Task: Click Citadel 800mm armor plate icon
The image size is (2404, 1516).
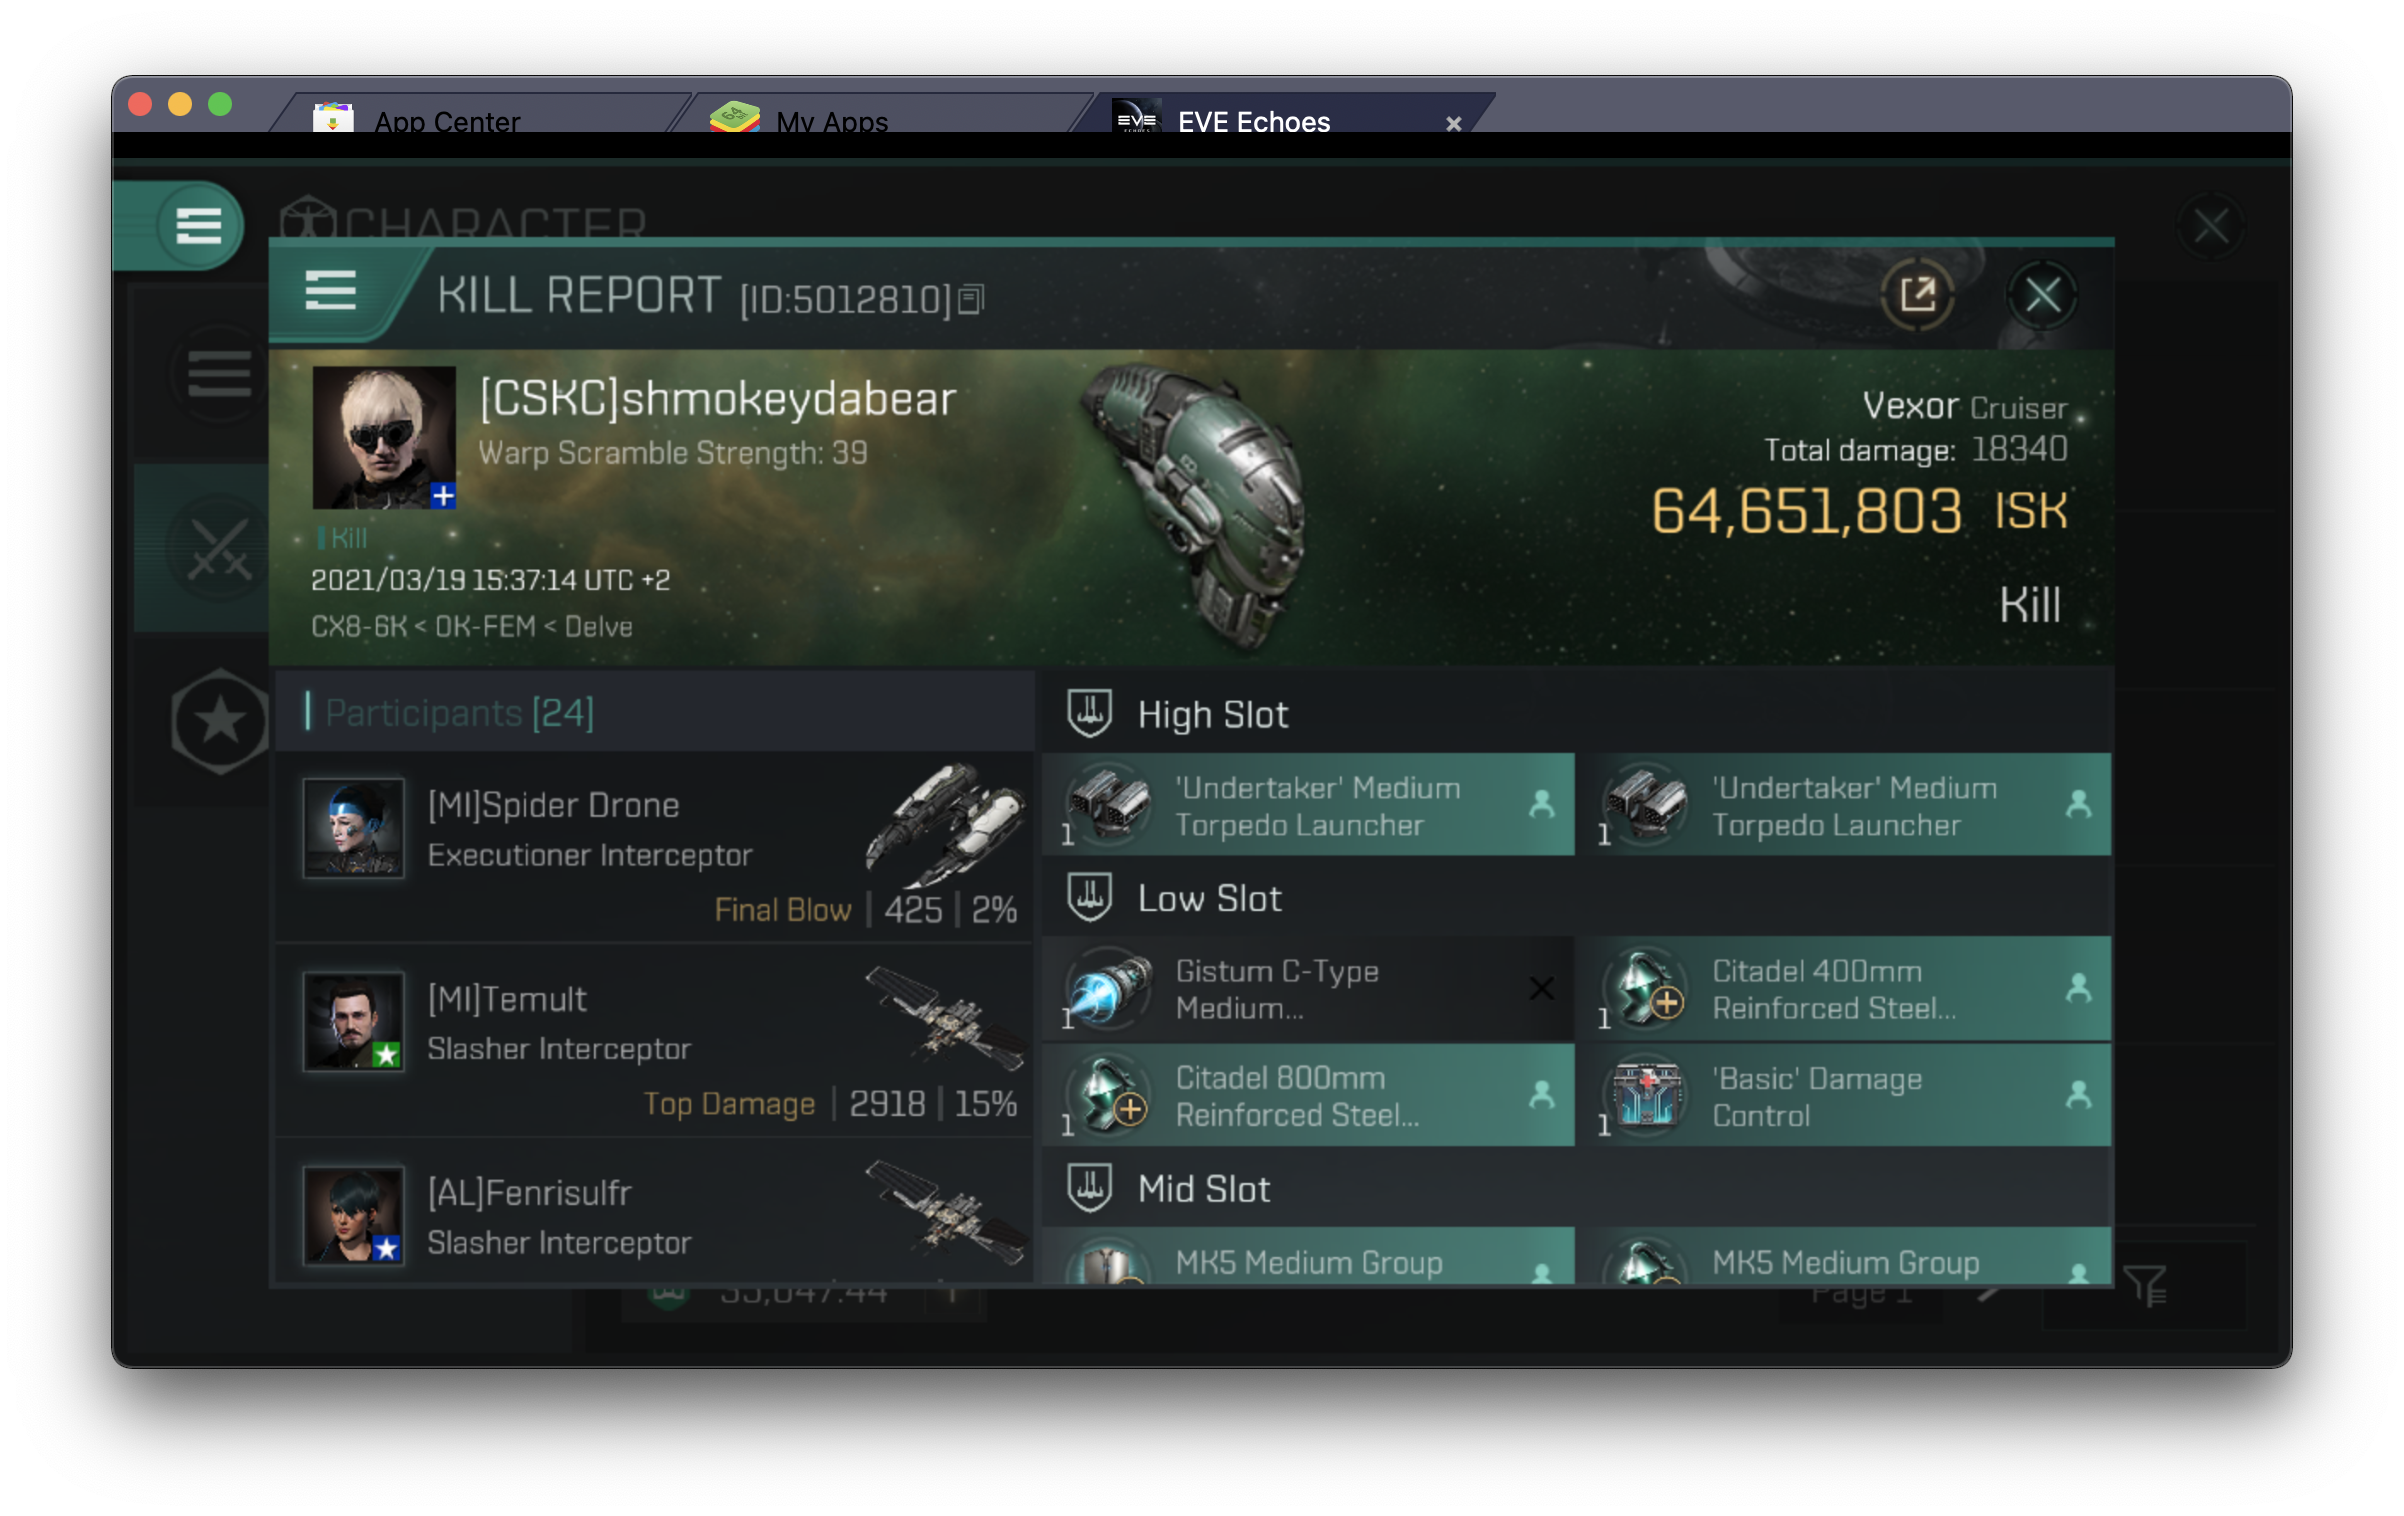Action: [1108, 1096]
